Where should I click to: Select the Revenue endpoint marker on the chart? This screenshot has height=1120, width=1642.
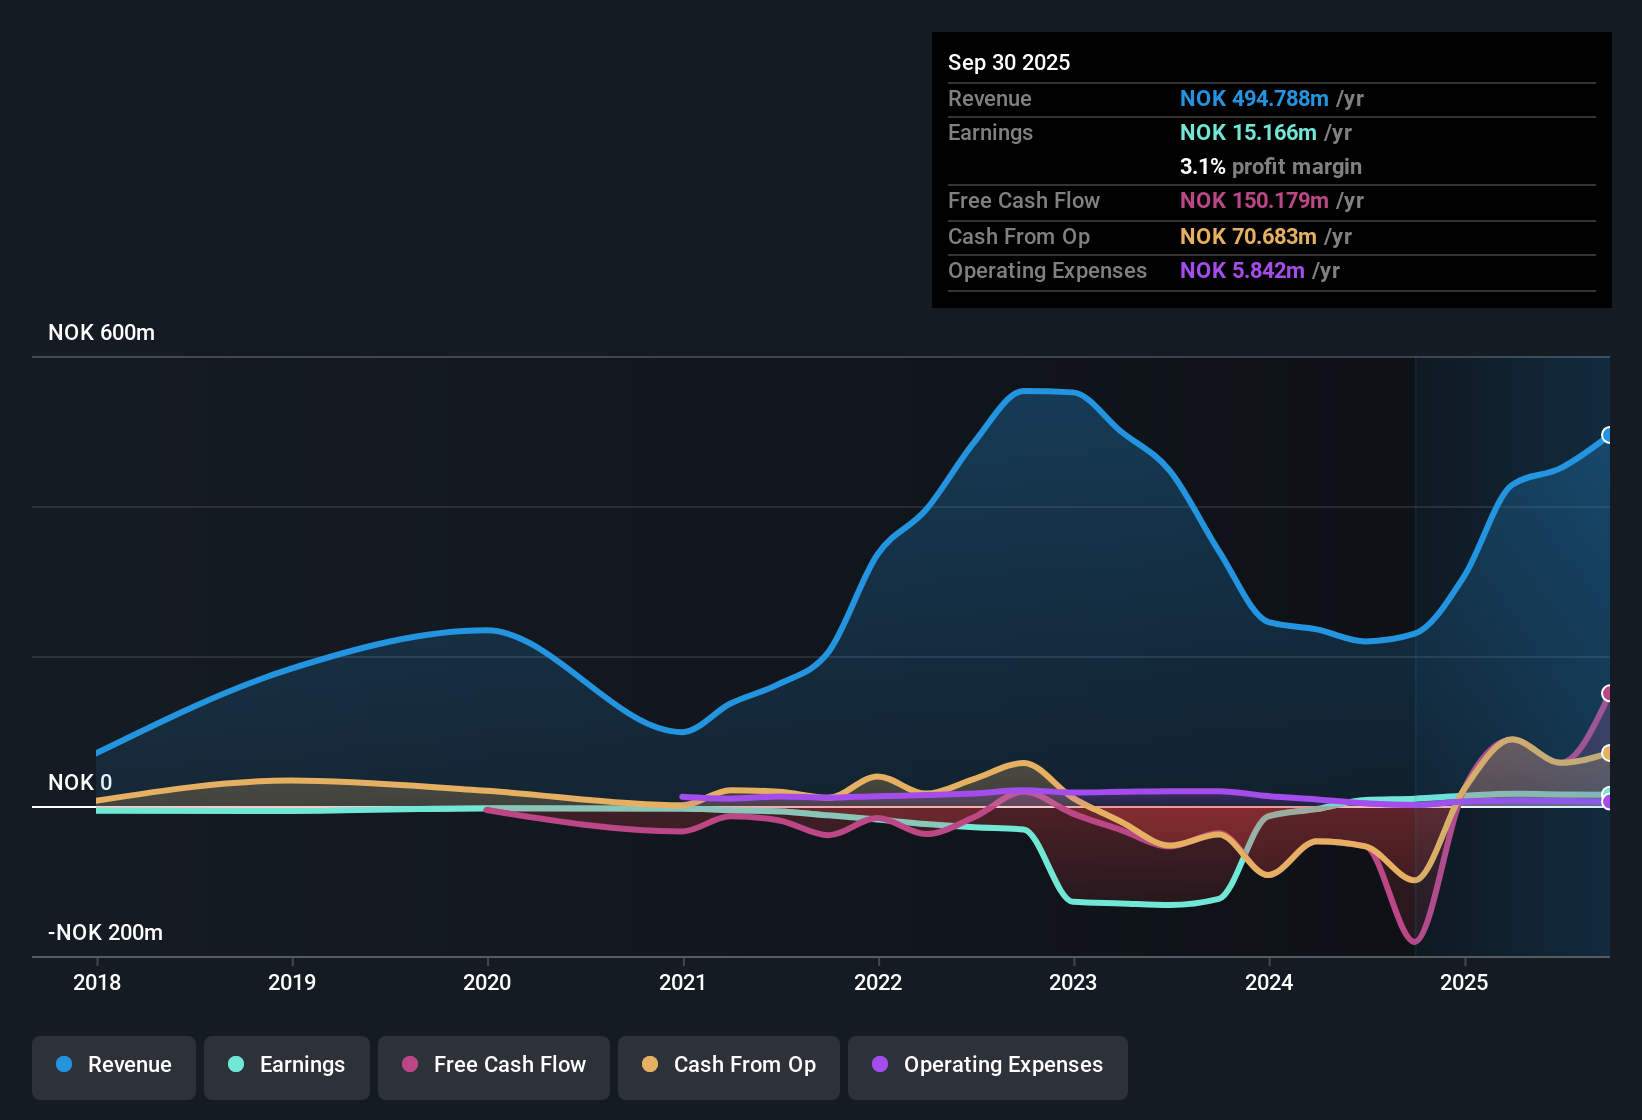click(1609, 435)
